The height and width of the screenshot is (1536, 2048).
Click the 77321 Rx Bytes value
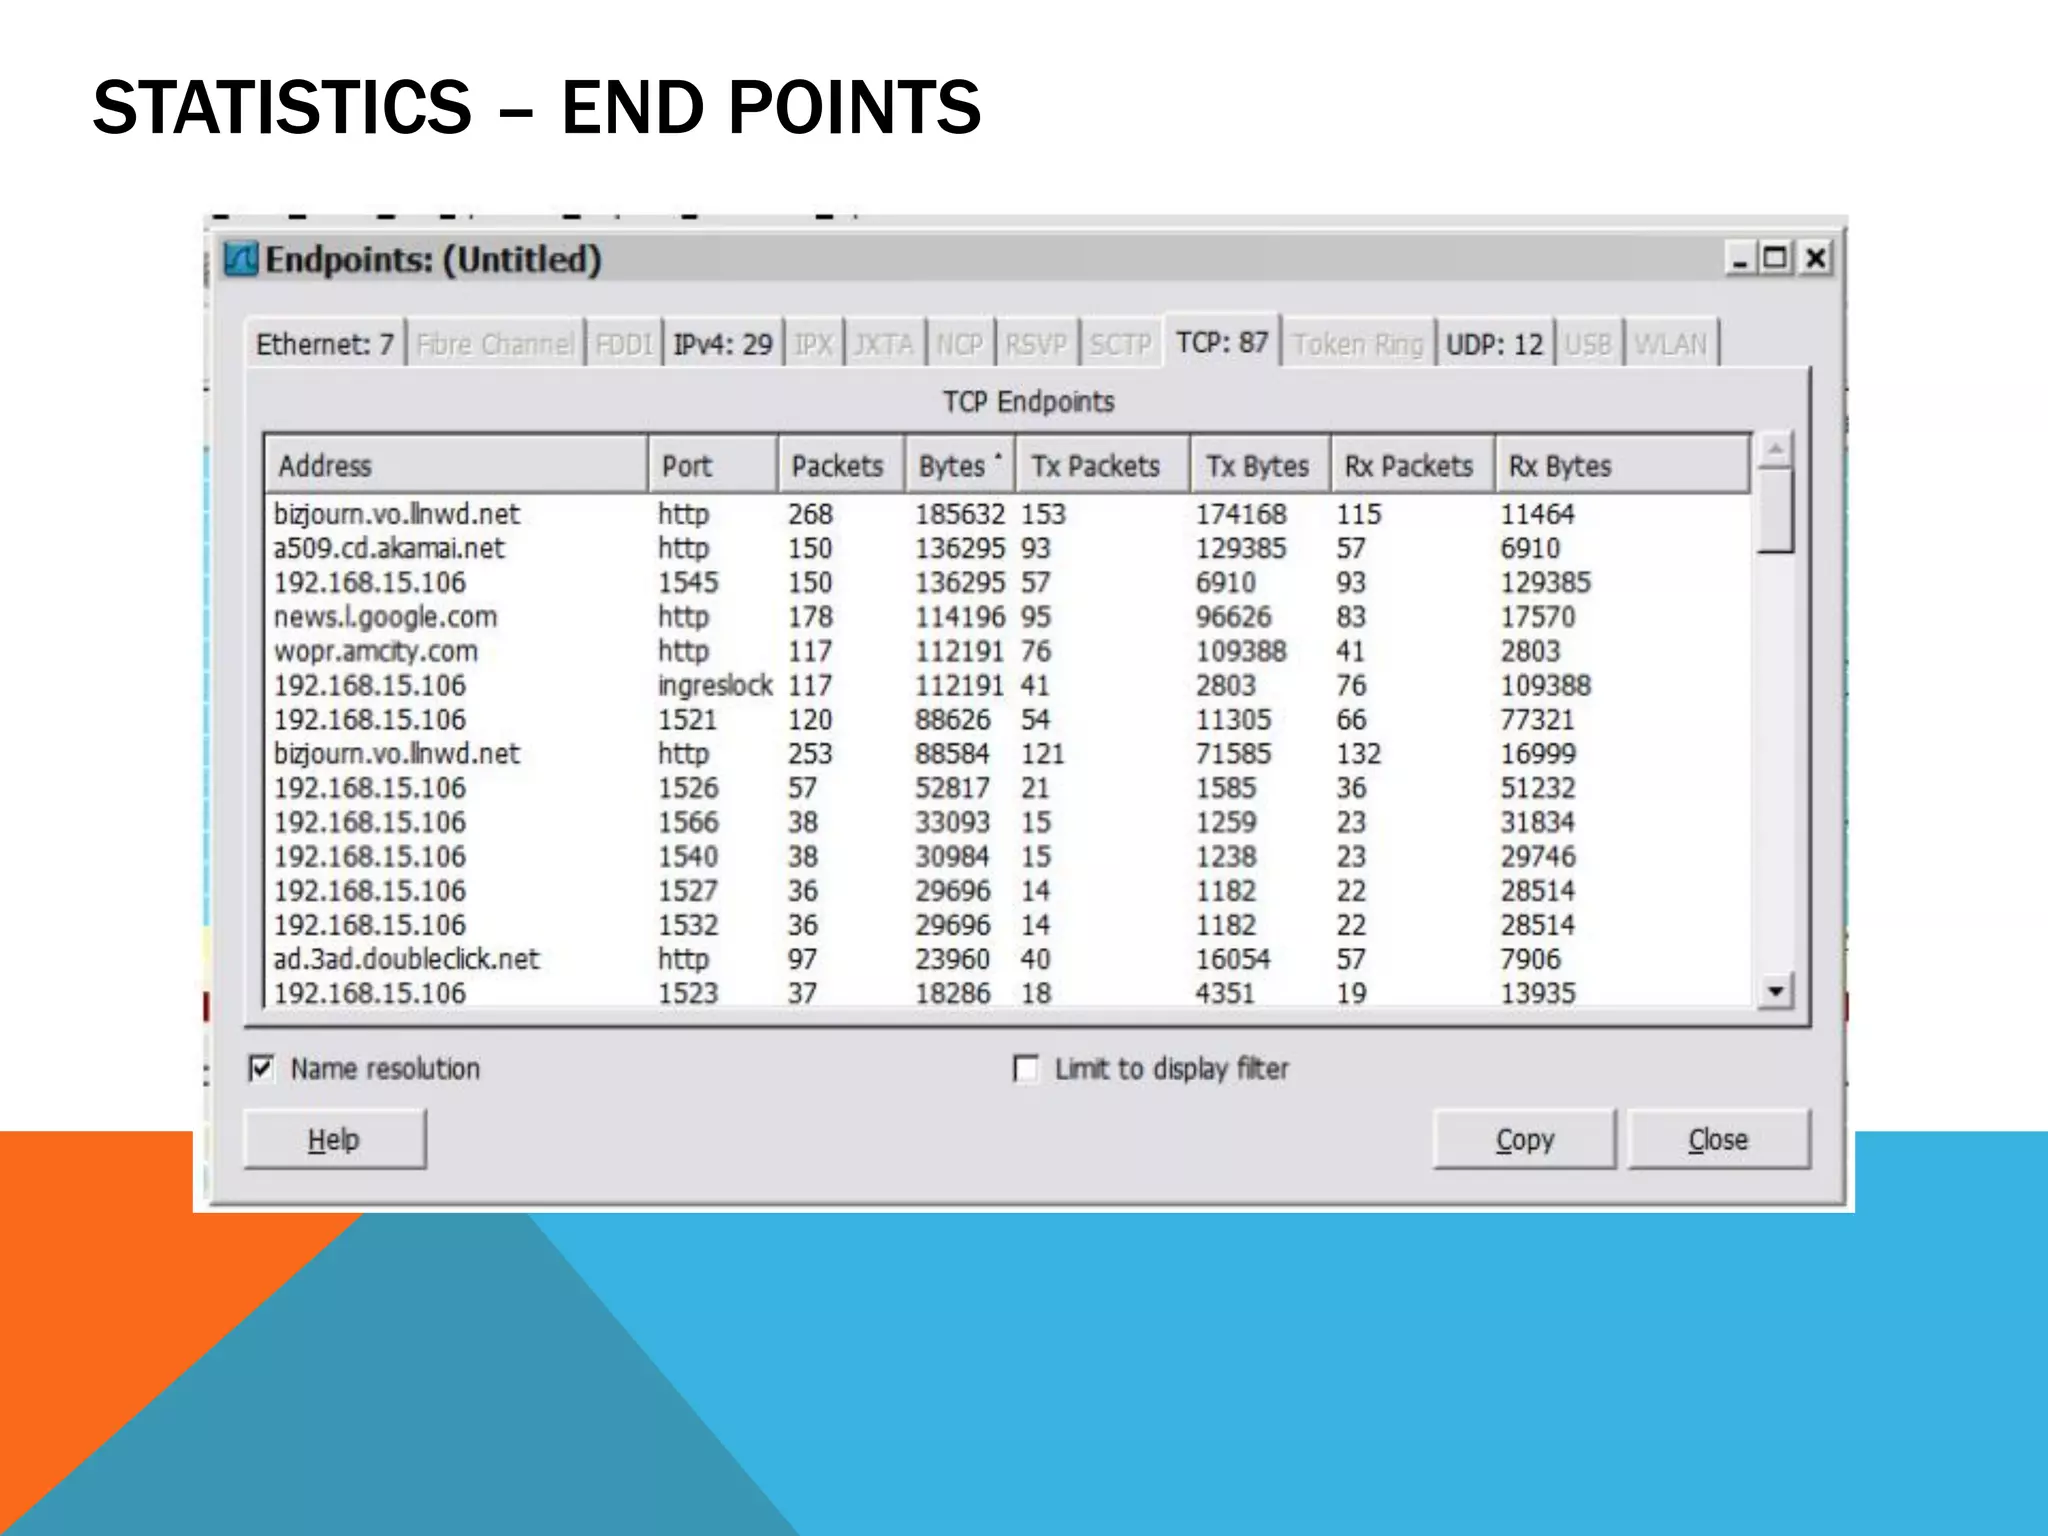click(1537, 719)
